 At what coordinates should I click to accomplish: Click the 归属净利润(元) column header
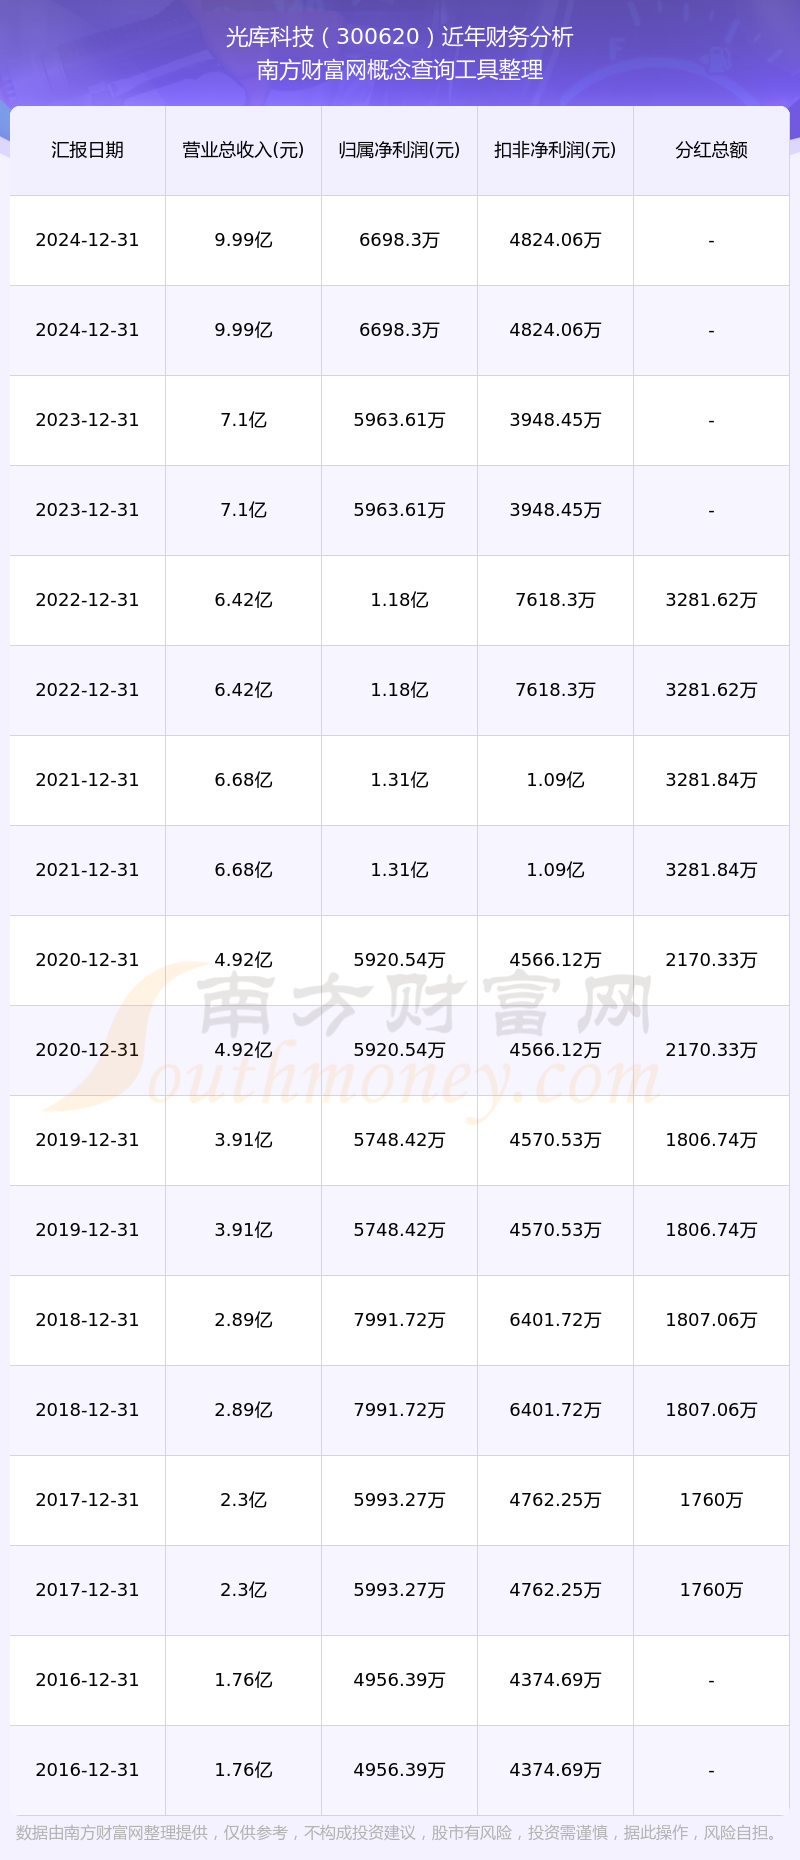(x=399, y=150)
